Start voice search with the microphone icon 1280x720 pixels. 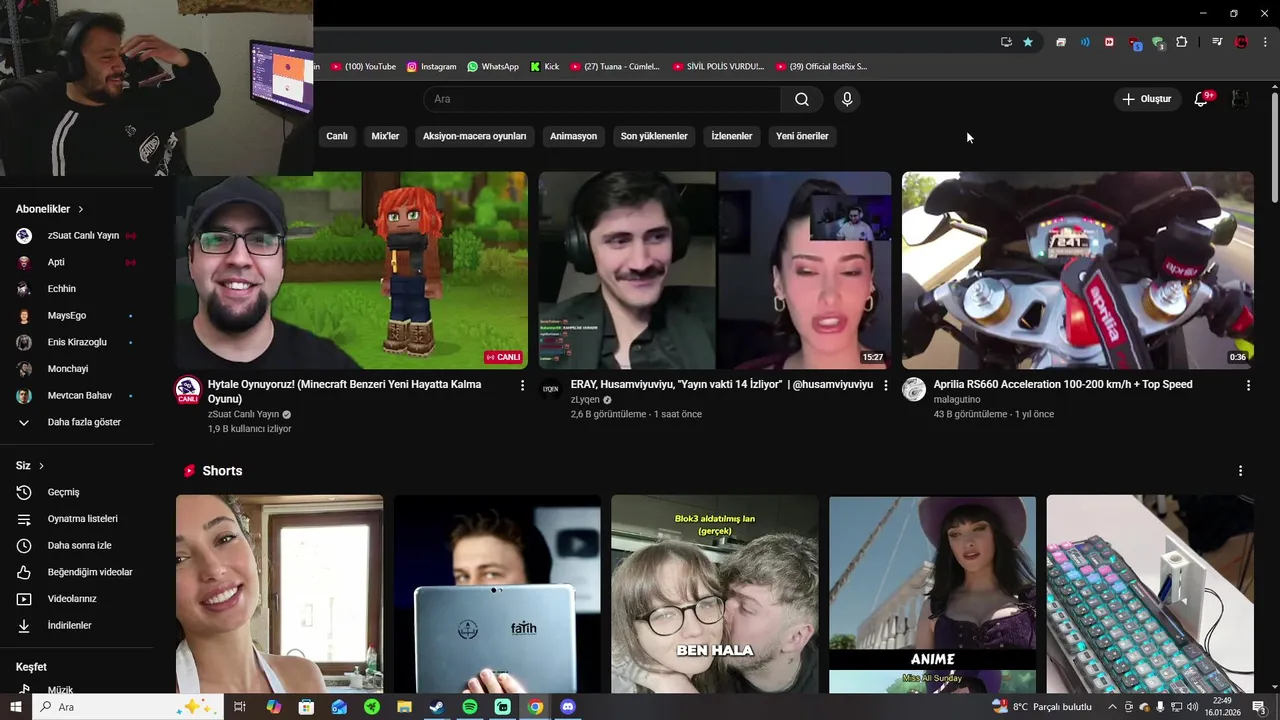point(847,99)
